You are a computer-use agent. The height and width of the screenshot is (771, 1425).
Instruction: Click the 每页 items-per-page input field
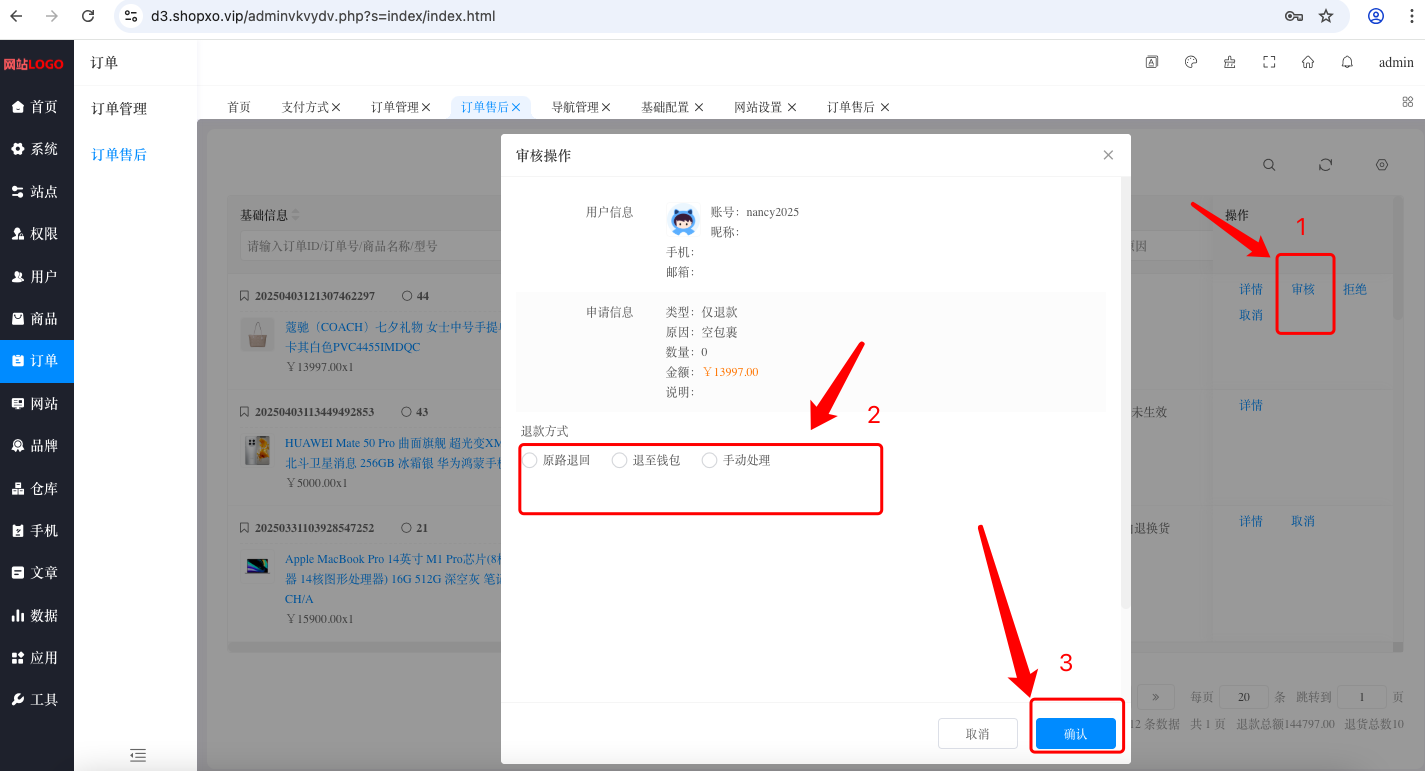(x=1244, y=697)
